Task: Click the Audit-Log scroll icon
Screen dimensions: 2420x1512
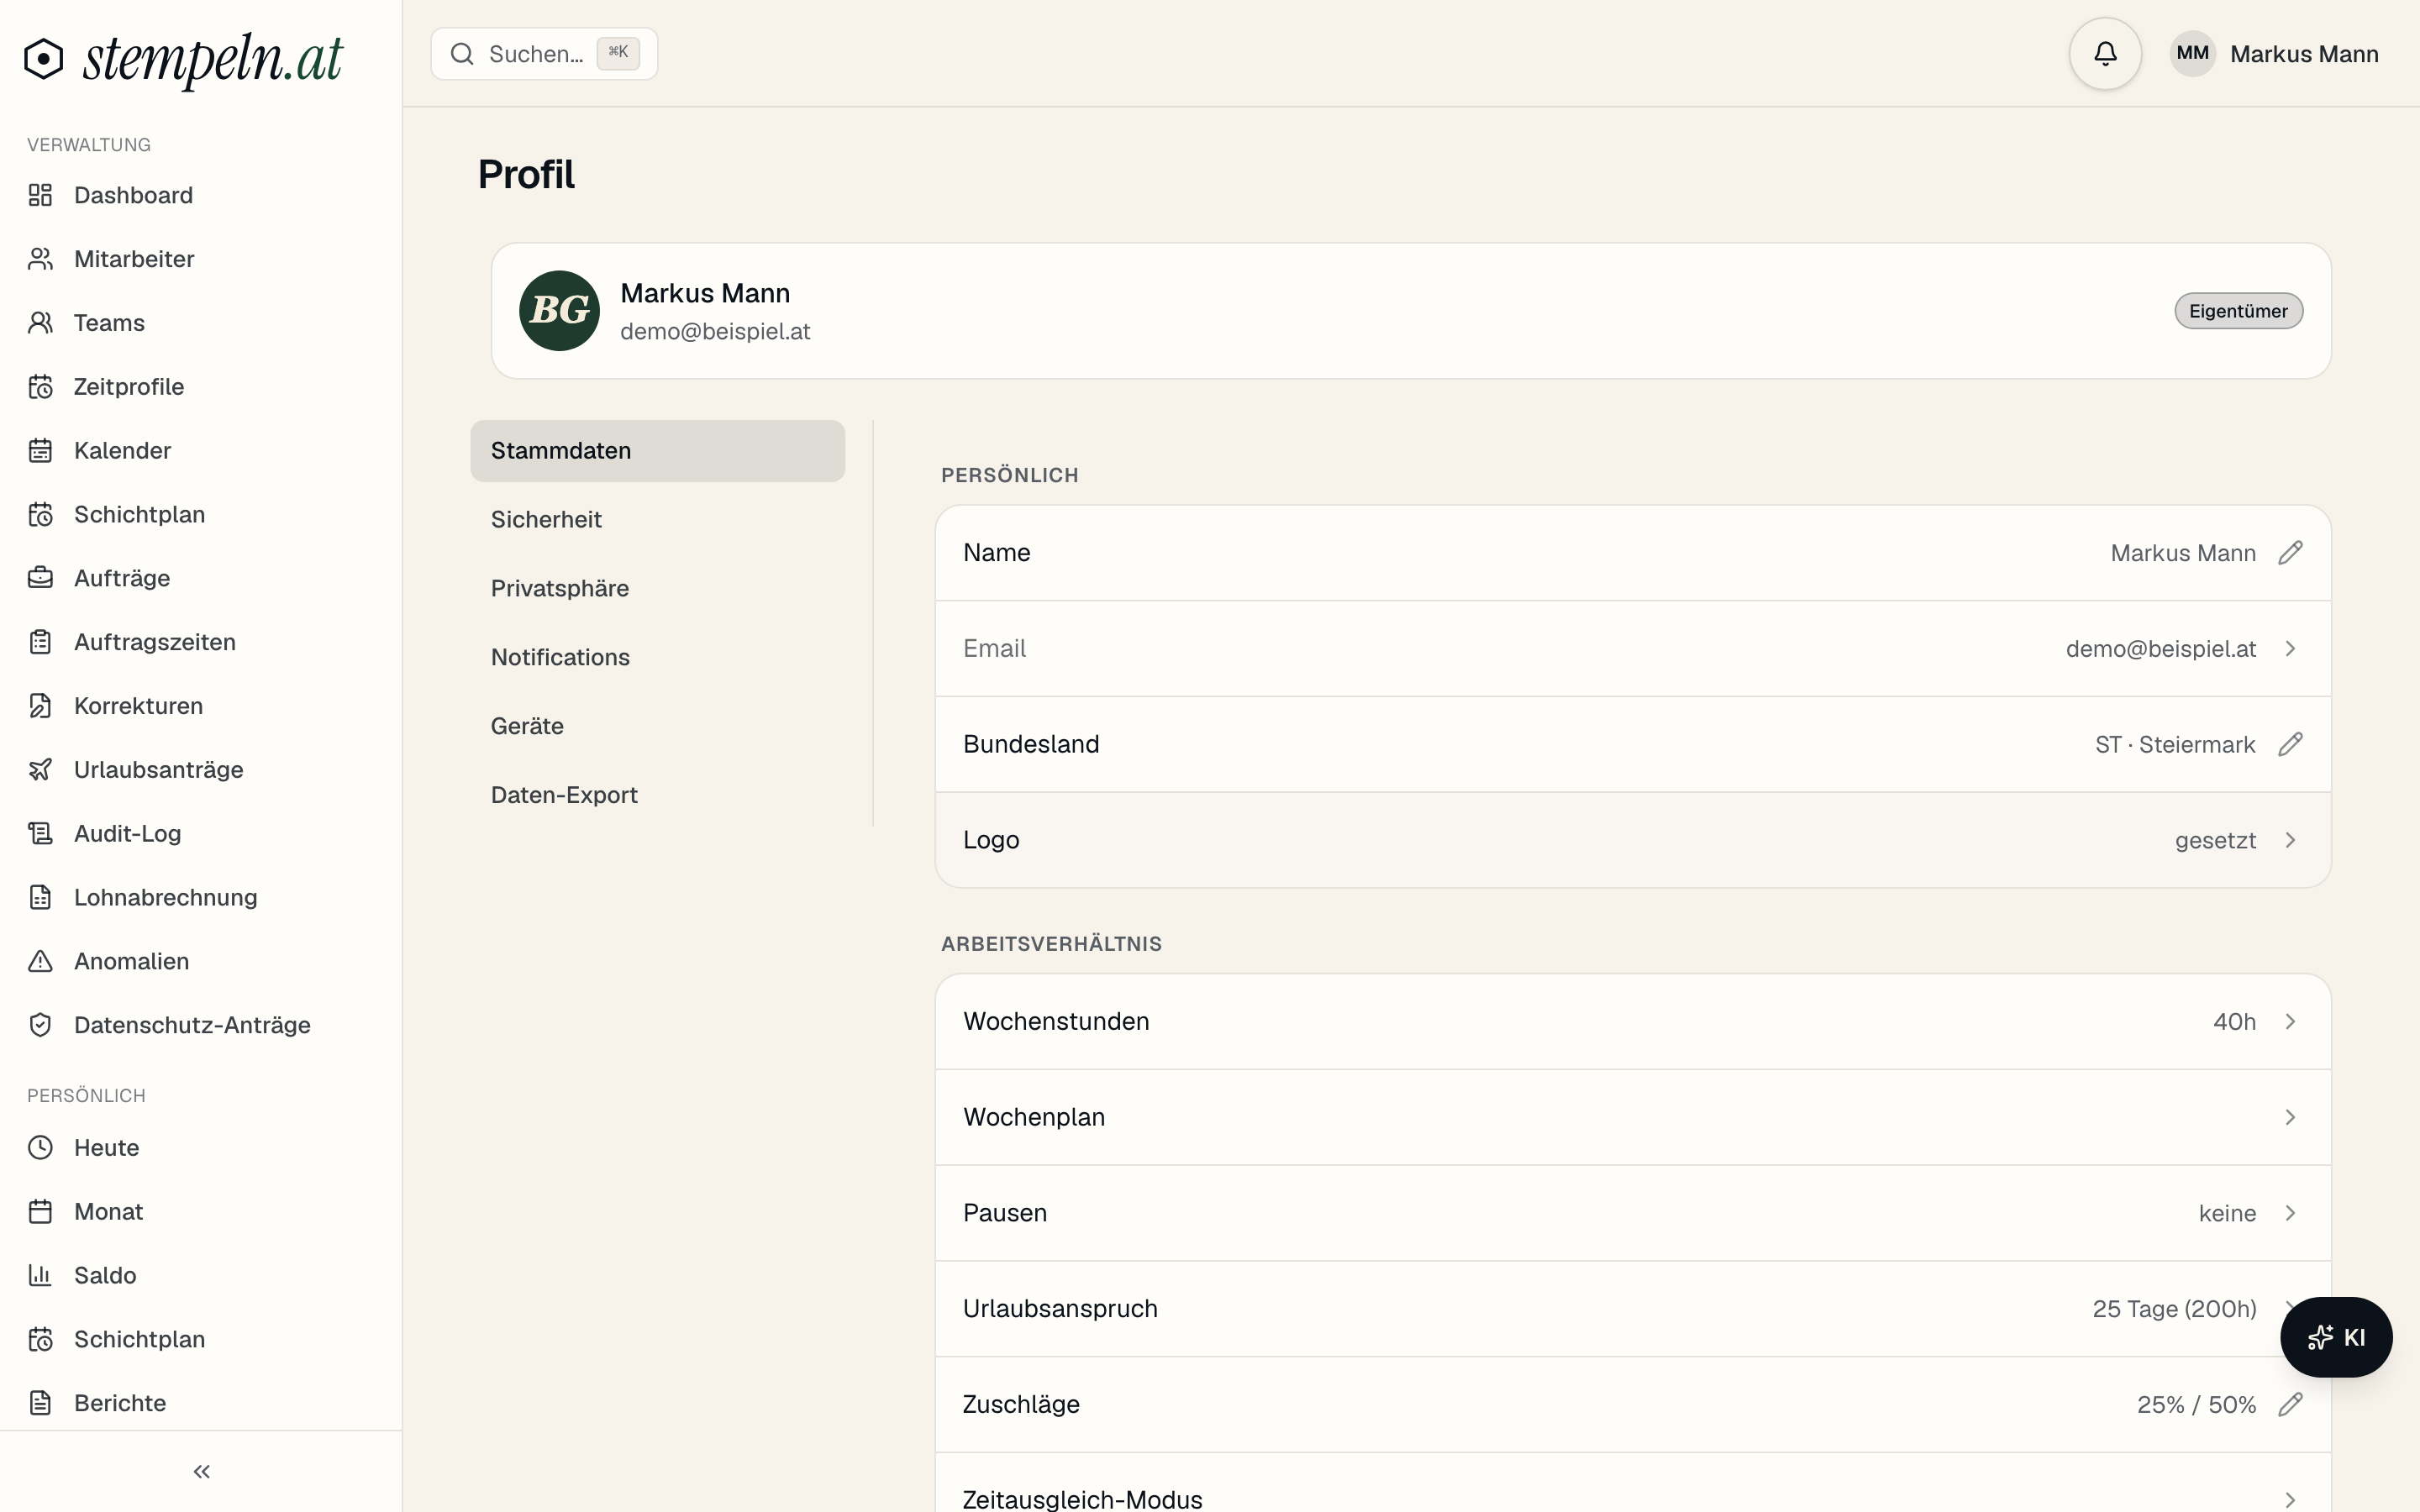Action: [x=40, y=833]
